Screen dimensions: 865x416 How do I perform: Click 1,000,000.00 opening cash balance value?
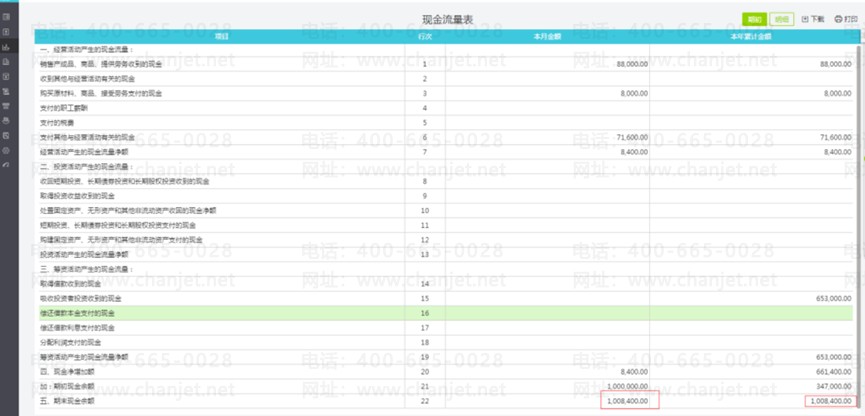[x=628, y=386]
